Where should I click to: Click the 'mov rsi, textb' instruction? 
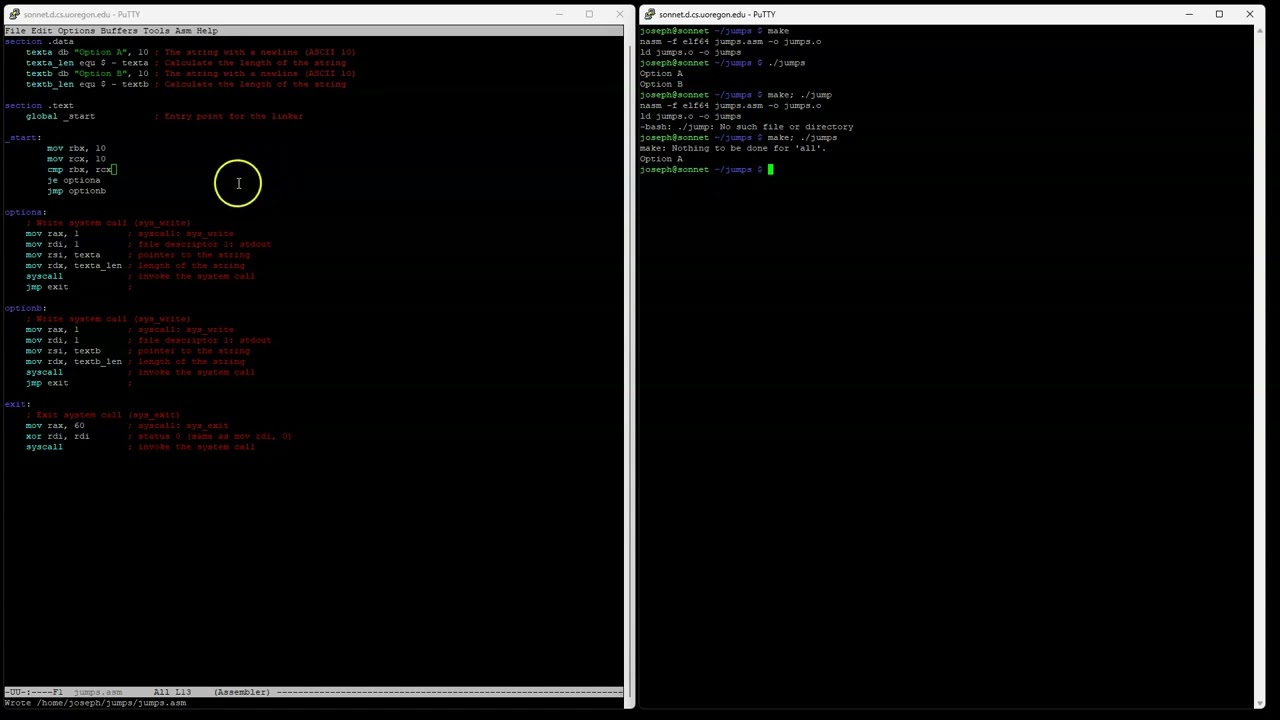pyautogui.click(x=64, y=351)
